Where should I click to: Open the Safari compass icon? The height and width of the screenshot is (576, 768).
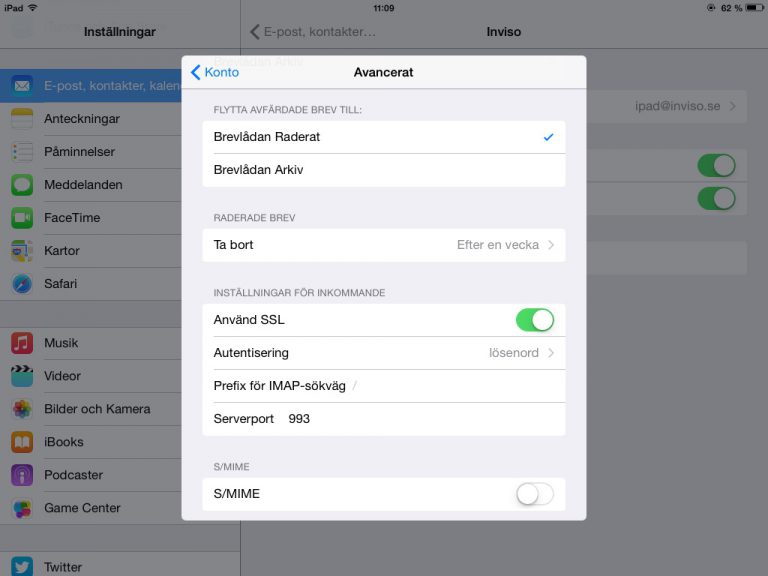pyautogui.click(x=22, y=284)
